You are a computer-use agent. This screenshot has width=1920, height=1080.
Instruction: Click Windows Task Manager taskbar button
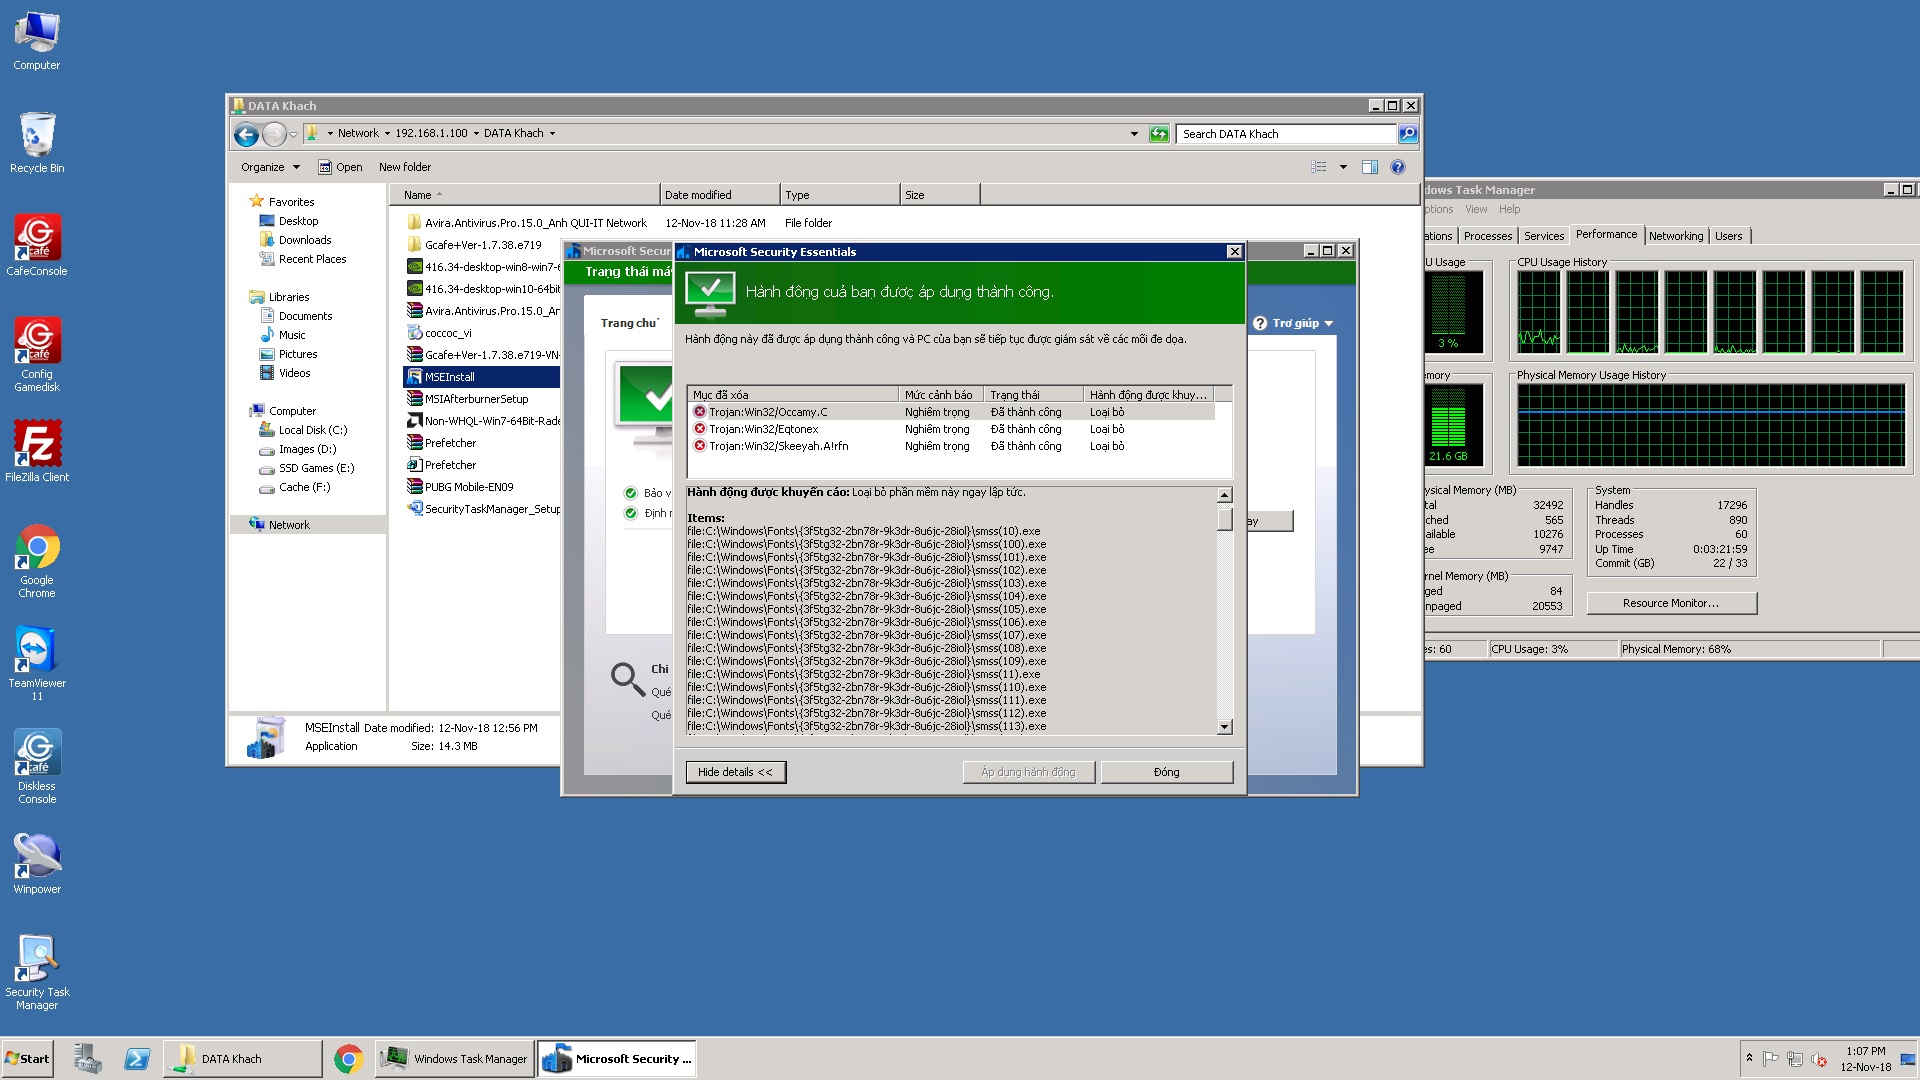click(455, 1059)
